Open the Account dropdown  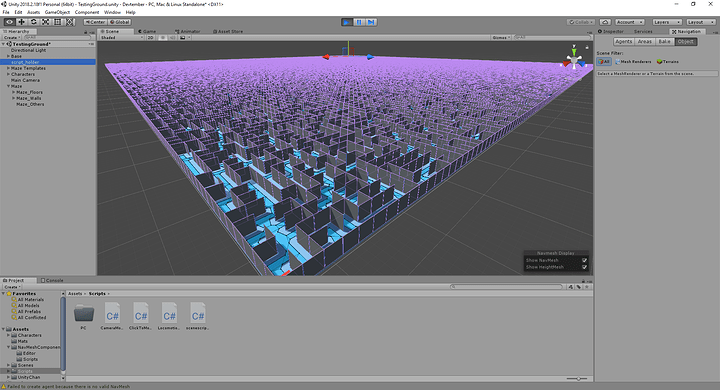pos(629,22)
